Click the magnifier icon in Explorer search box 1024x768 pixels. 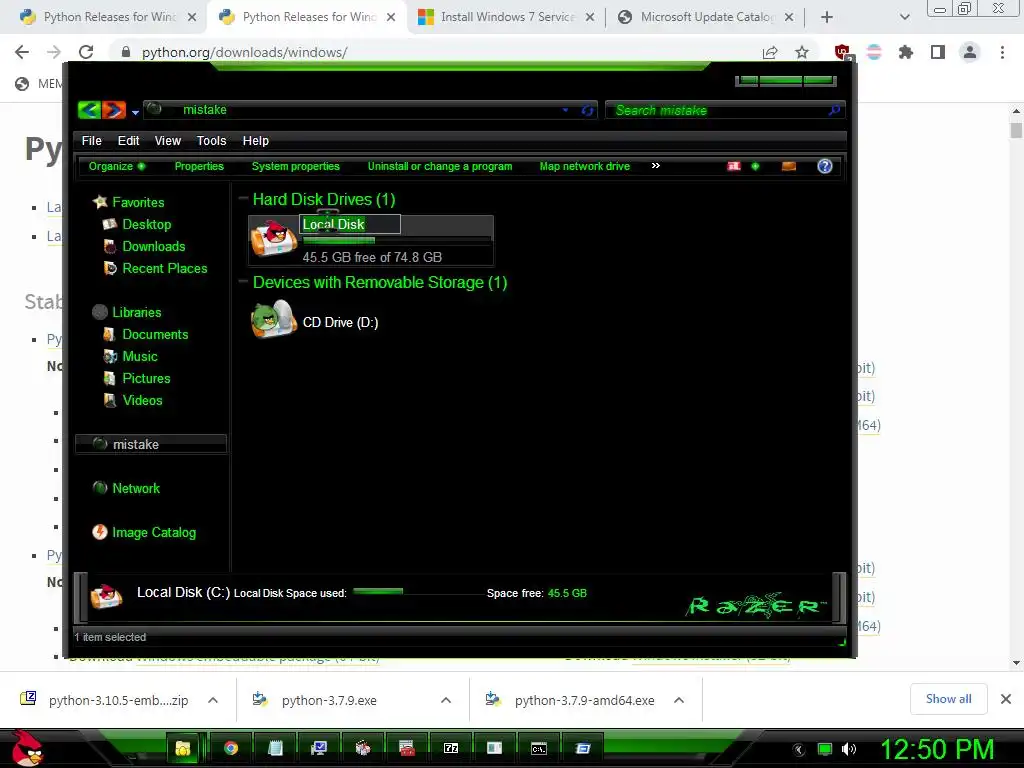click(834, 110)
